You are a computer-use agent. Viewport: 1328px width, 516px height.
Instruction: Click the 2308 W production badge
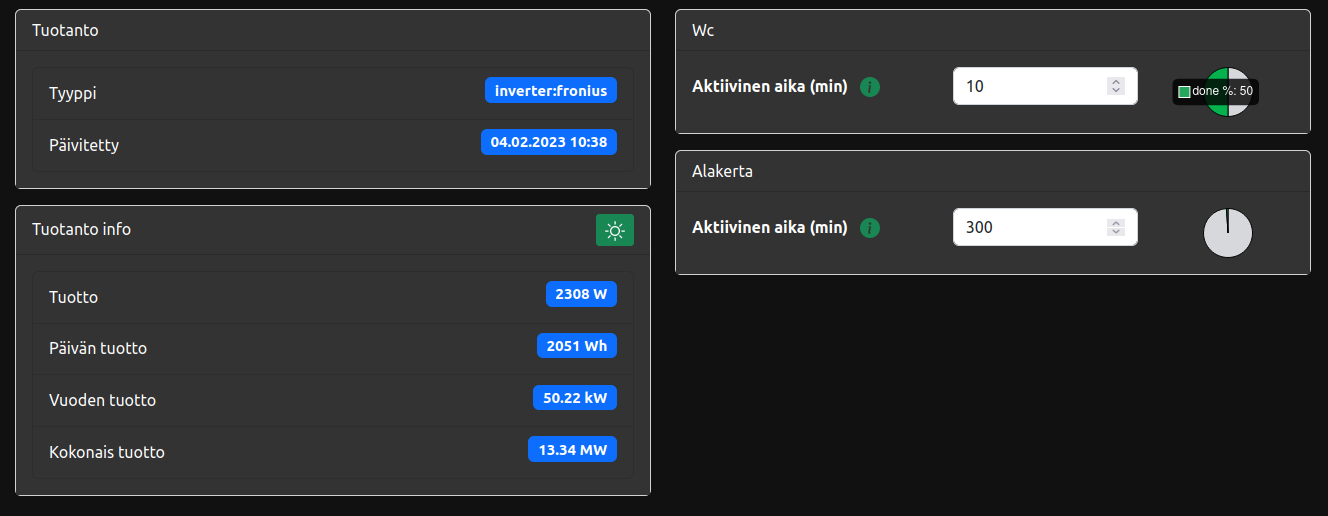(581, 294)
